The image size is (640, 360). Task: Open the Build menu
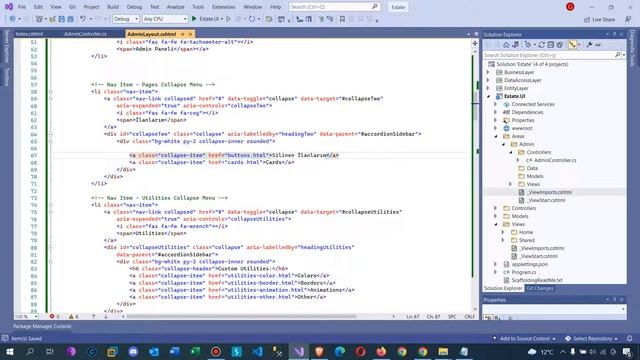[x=113, y=7]
